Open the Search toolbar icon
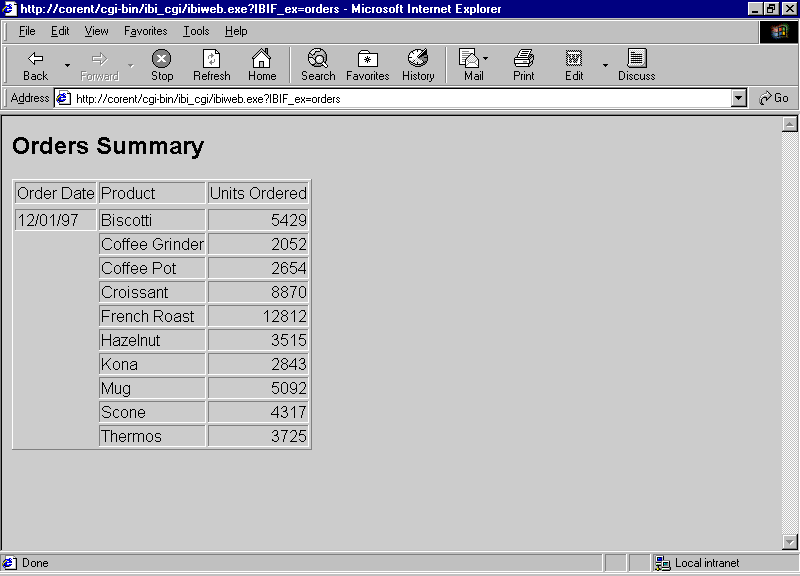Screen dimensions: 800x576 tap(318, 59)
